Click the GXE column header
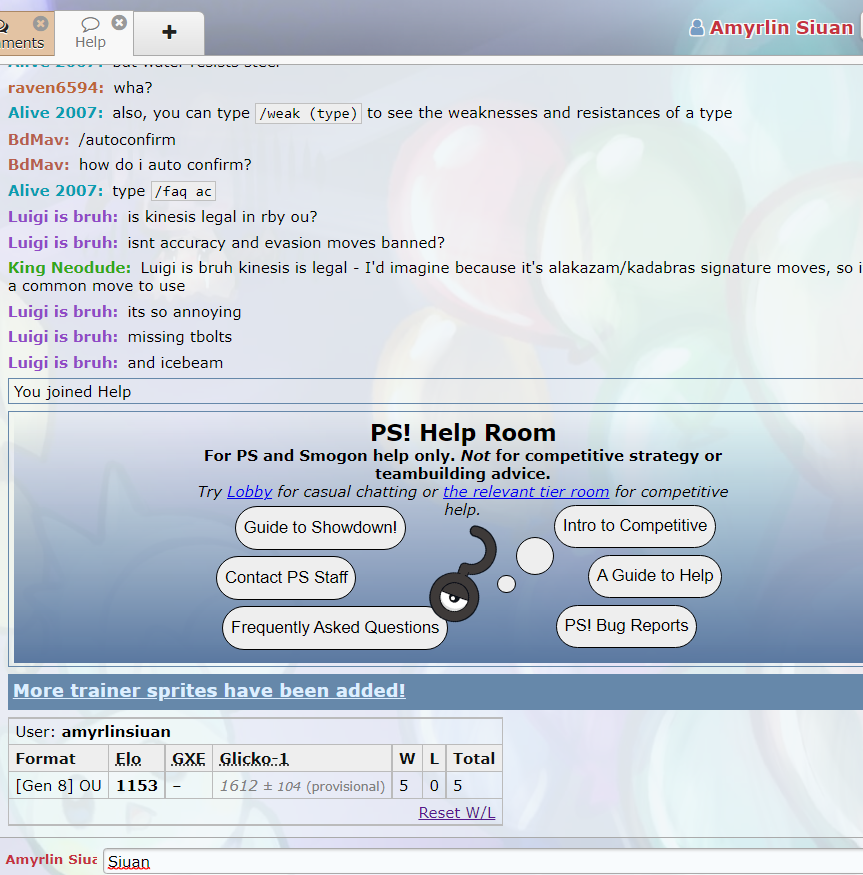The width and height of the screenshot is (863, 875). point(189,759)
